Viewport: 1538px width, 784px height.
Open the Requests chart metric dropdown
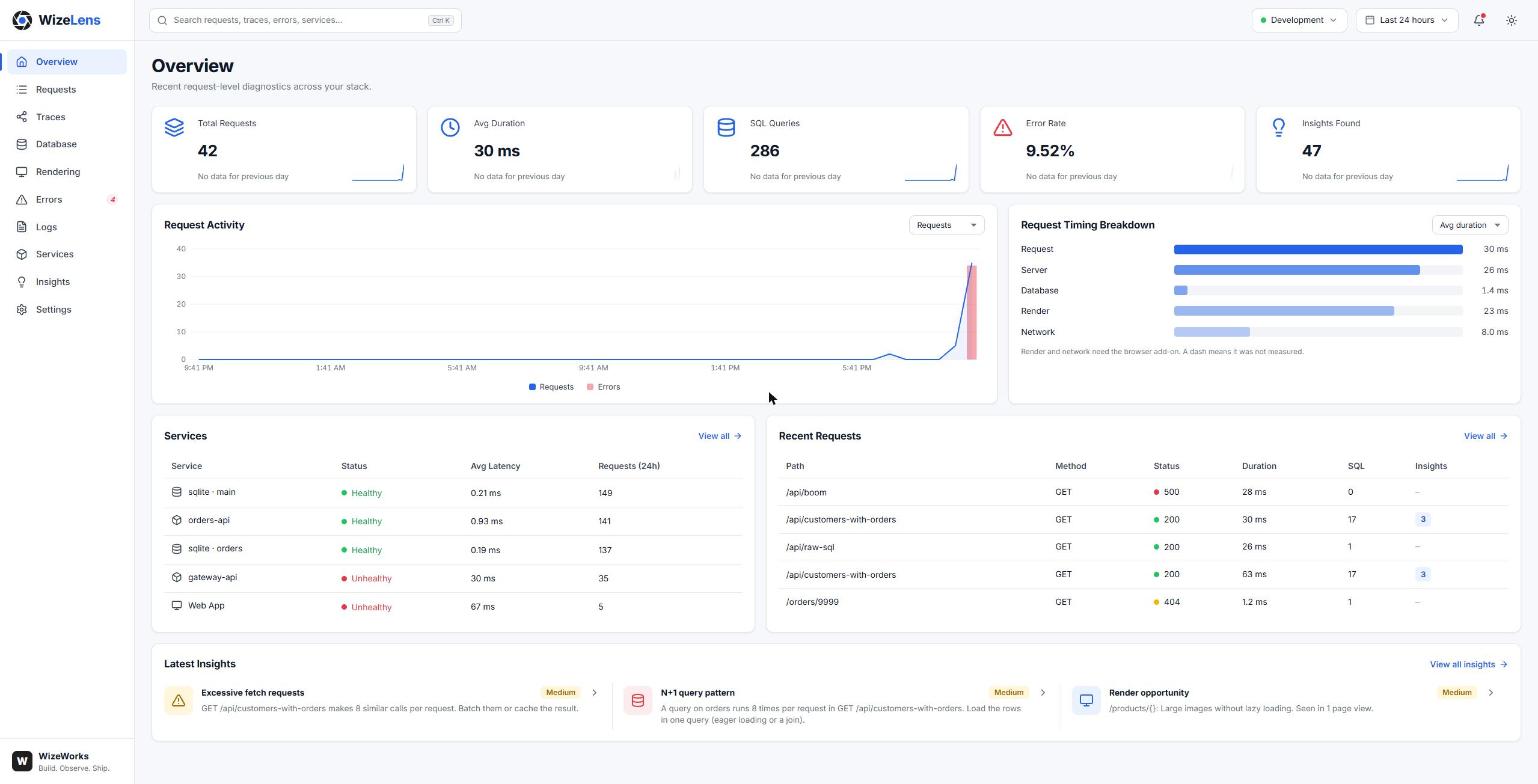click(946, 225)
